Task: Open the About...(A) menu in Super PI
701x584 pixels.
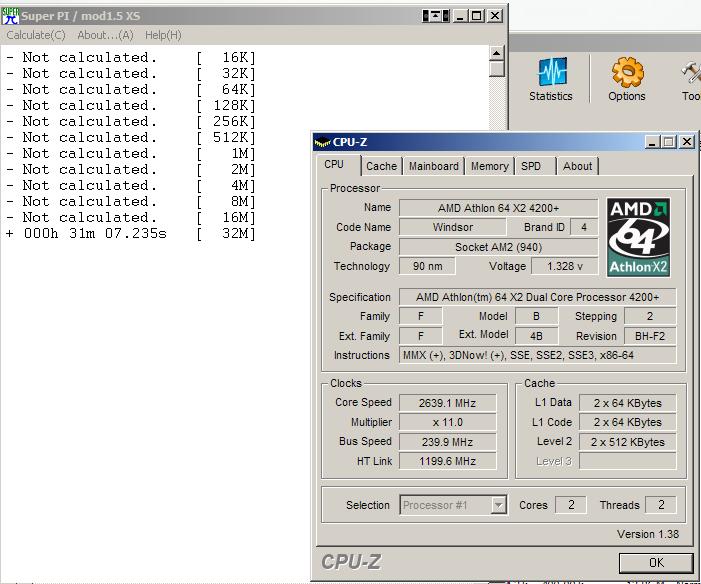Action: click(x=106, y=35)
